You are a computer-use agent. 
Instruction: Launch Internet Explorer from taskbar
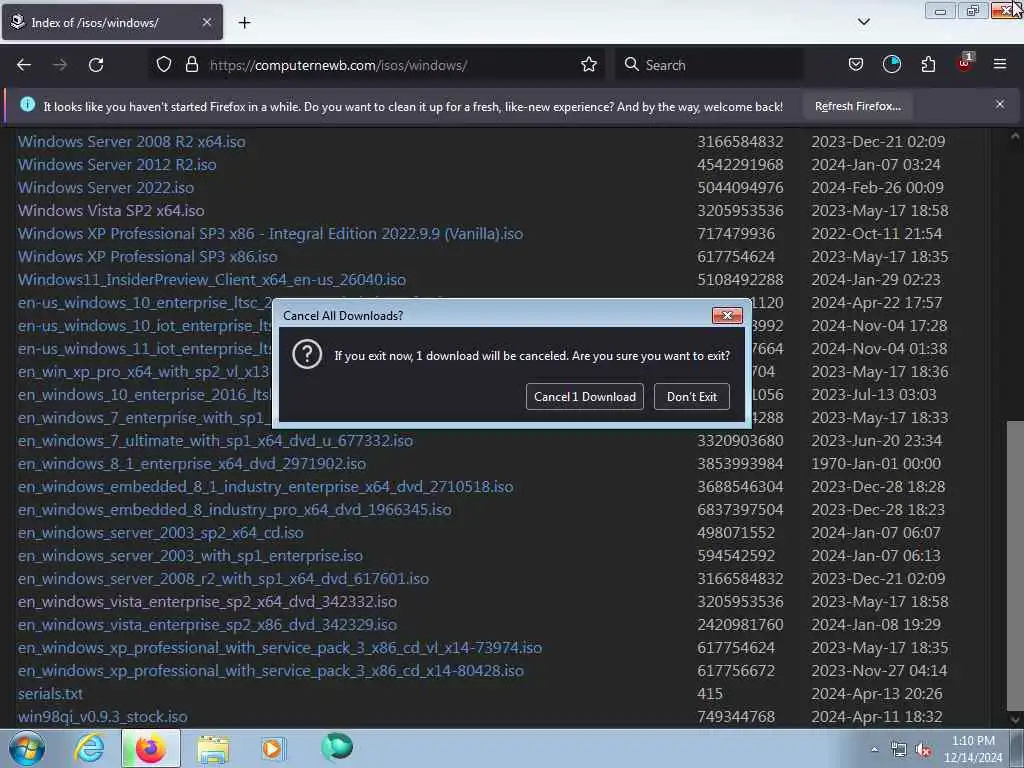pyautogui.click(x=89, y=748)
